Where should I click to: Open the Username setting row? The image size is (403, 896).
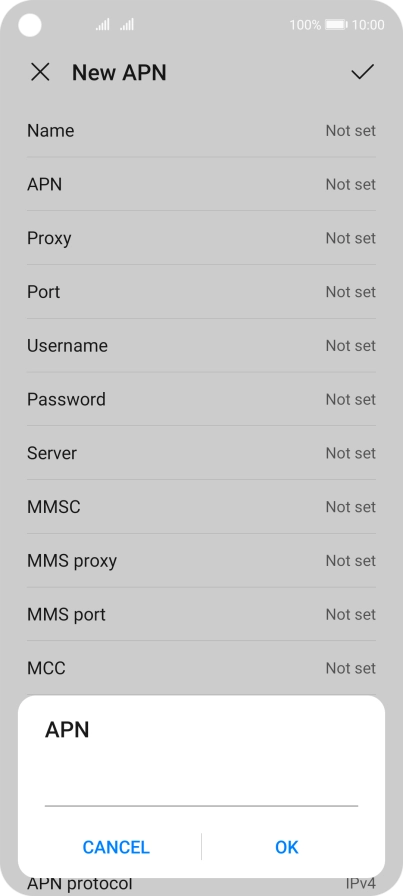(201, 346)
